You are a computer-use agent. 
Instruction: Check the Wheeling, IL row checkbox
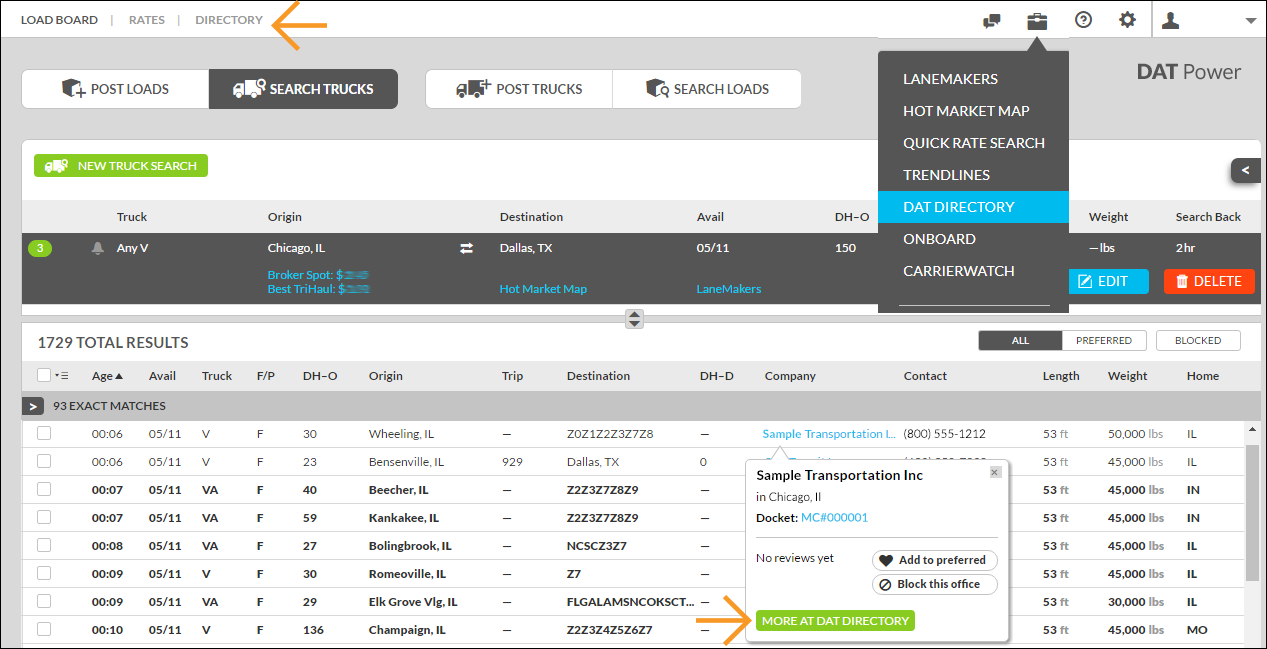click(44, 434)
